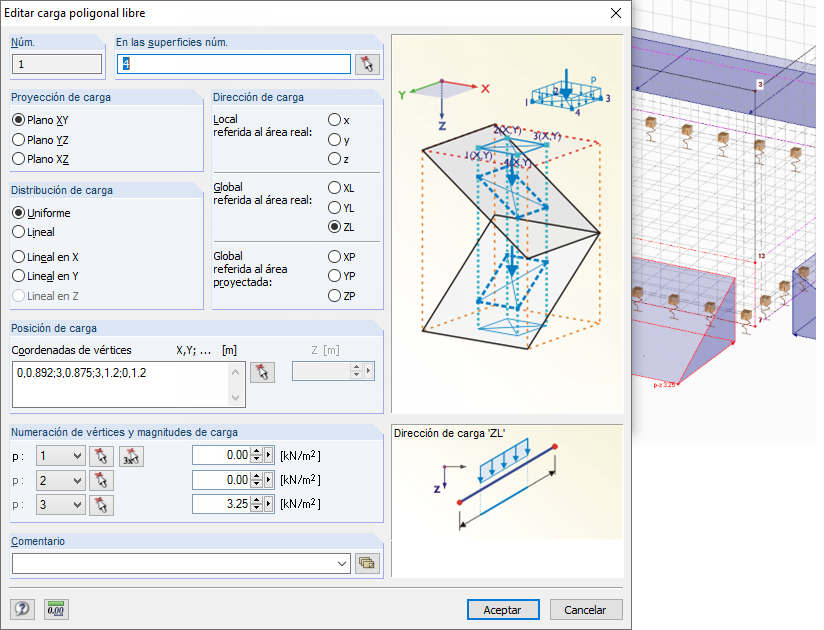Click load magnitude field 3.25
Screen dimensions: 824x630
pyautogui.click(x=221, y=504)
